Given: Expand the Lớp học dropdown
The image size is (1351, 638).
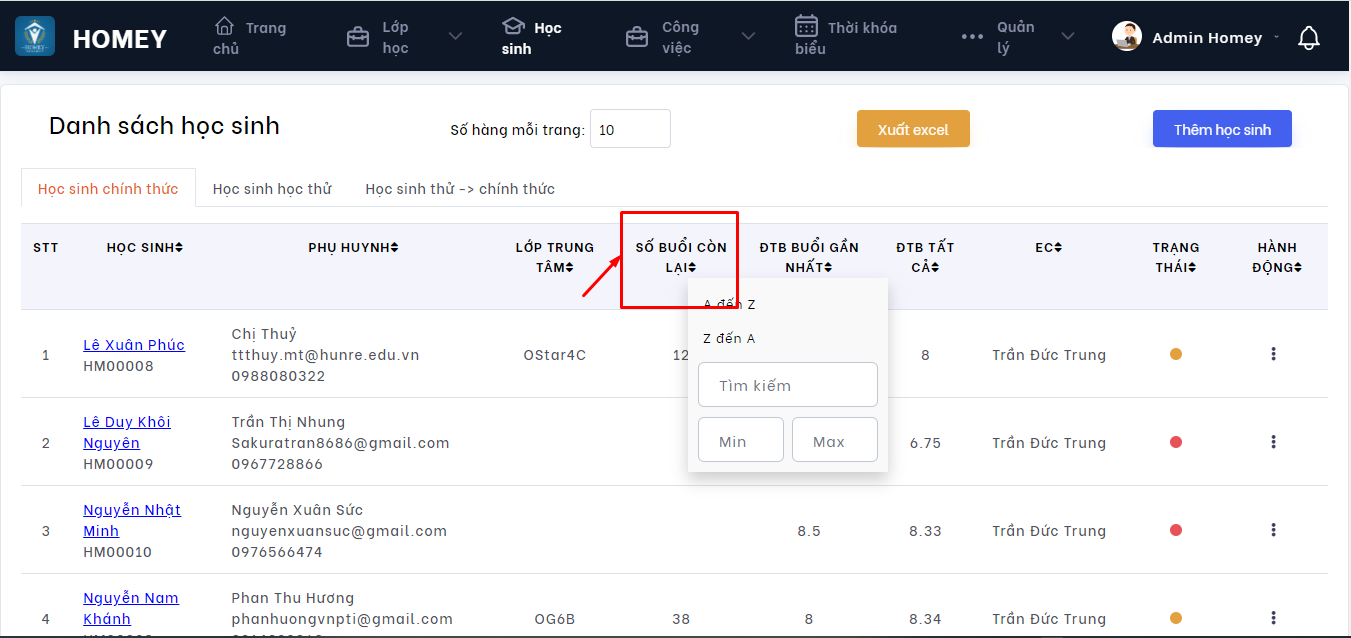Looking at the screenshot, I should (x=455, y=37).
